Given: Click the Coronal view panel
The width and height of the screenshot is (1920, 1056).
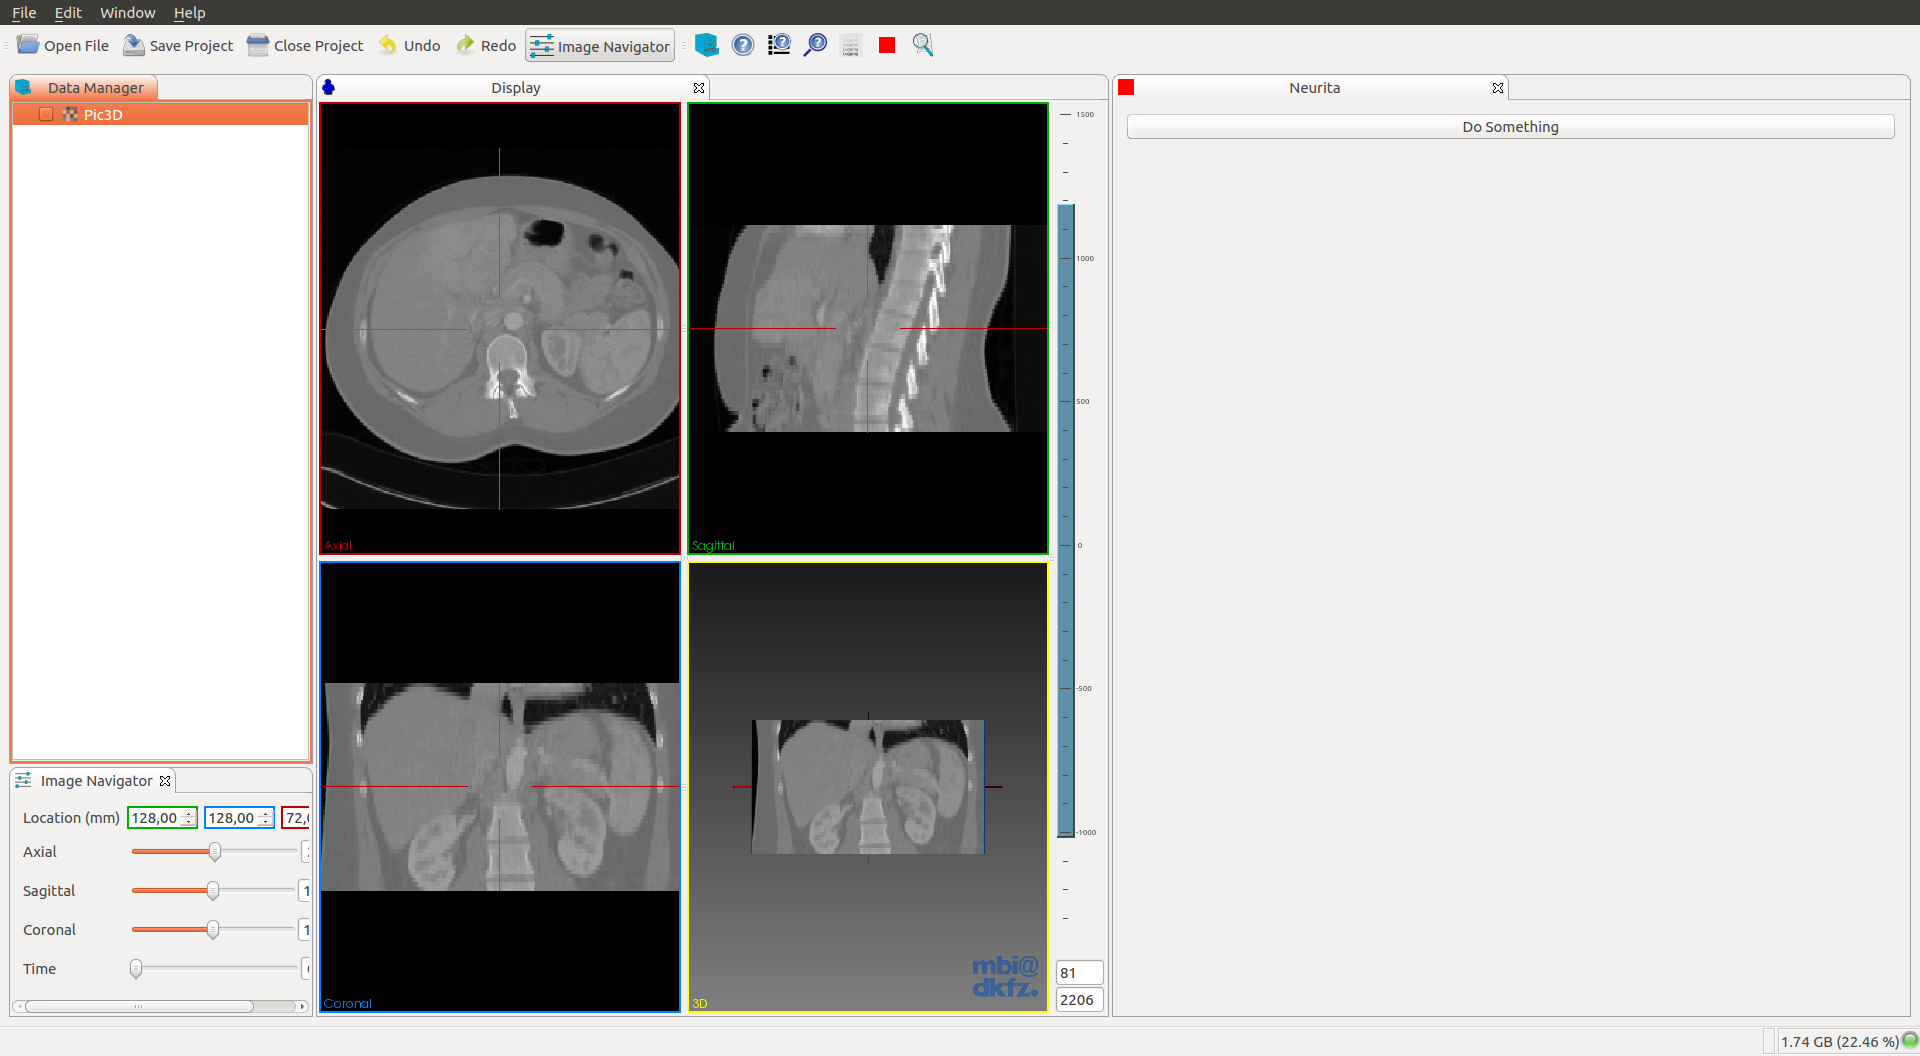Looking at the screenshot, I should [500, 787].
